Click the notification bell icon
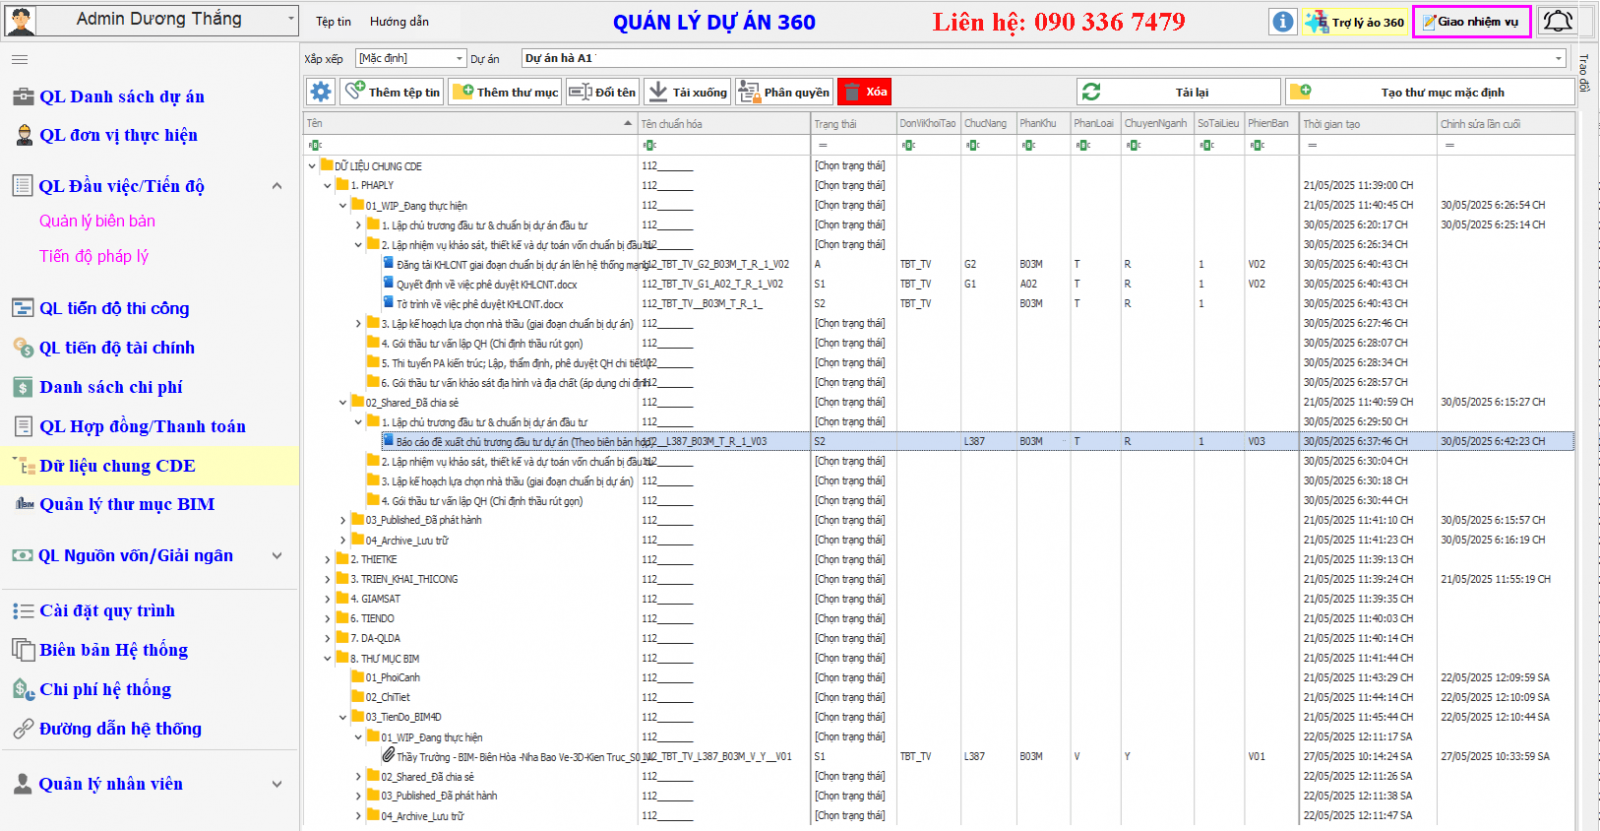 (1557, 21)
